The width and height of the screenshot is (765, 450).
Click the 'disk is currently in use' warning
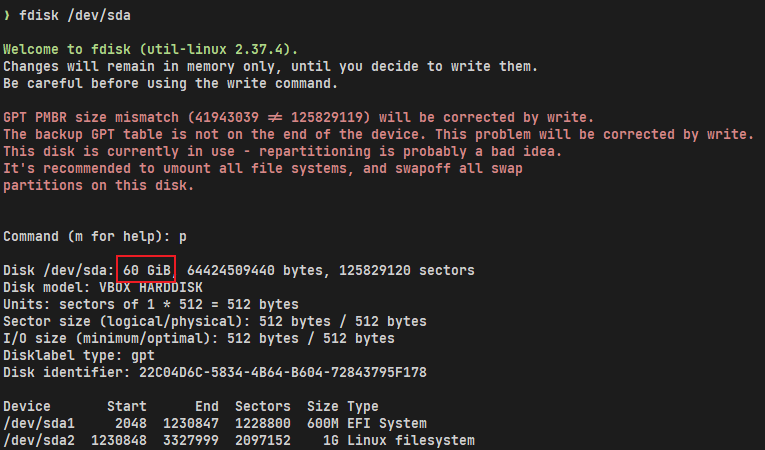point(283,151)
